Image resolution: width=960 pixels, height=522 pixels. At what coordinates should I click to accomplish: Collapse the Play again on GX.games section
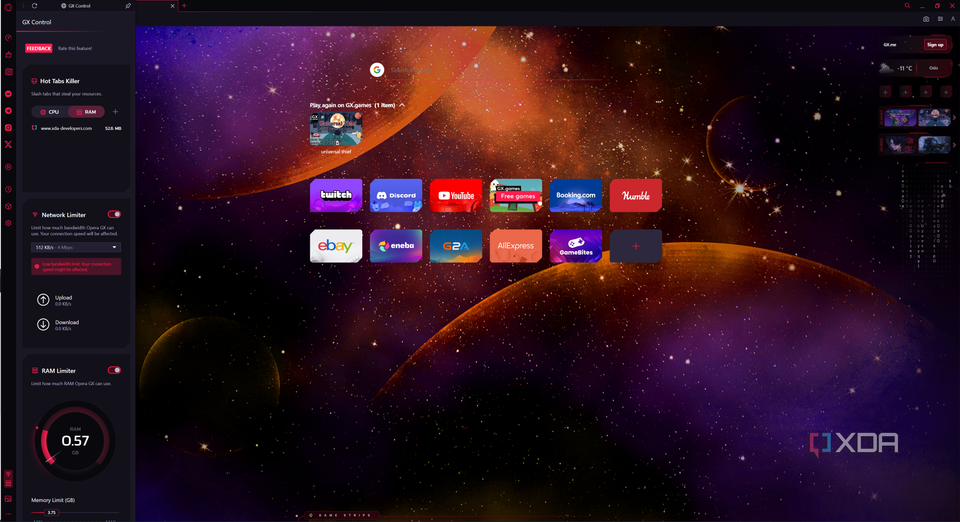[402, 105]
